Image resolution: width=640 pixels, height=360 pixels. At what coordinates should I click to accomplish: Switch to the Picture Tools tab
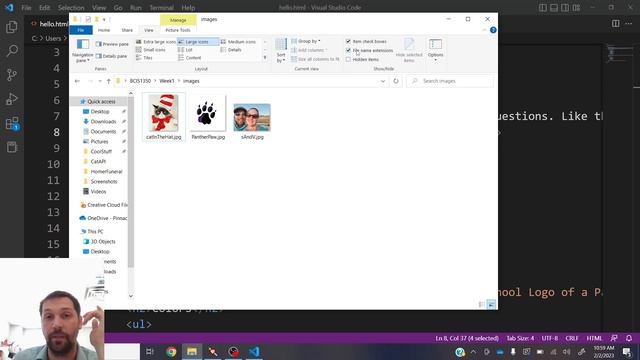[x=178, y=30]
